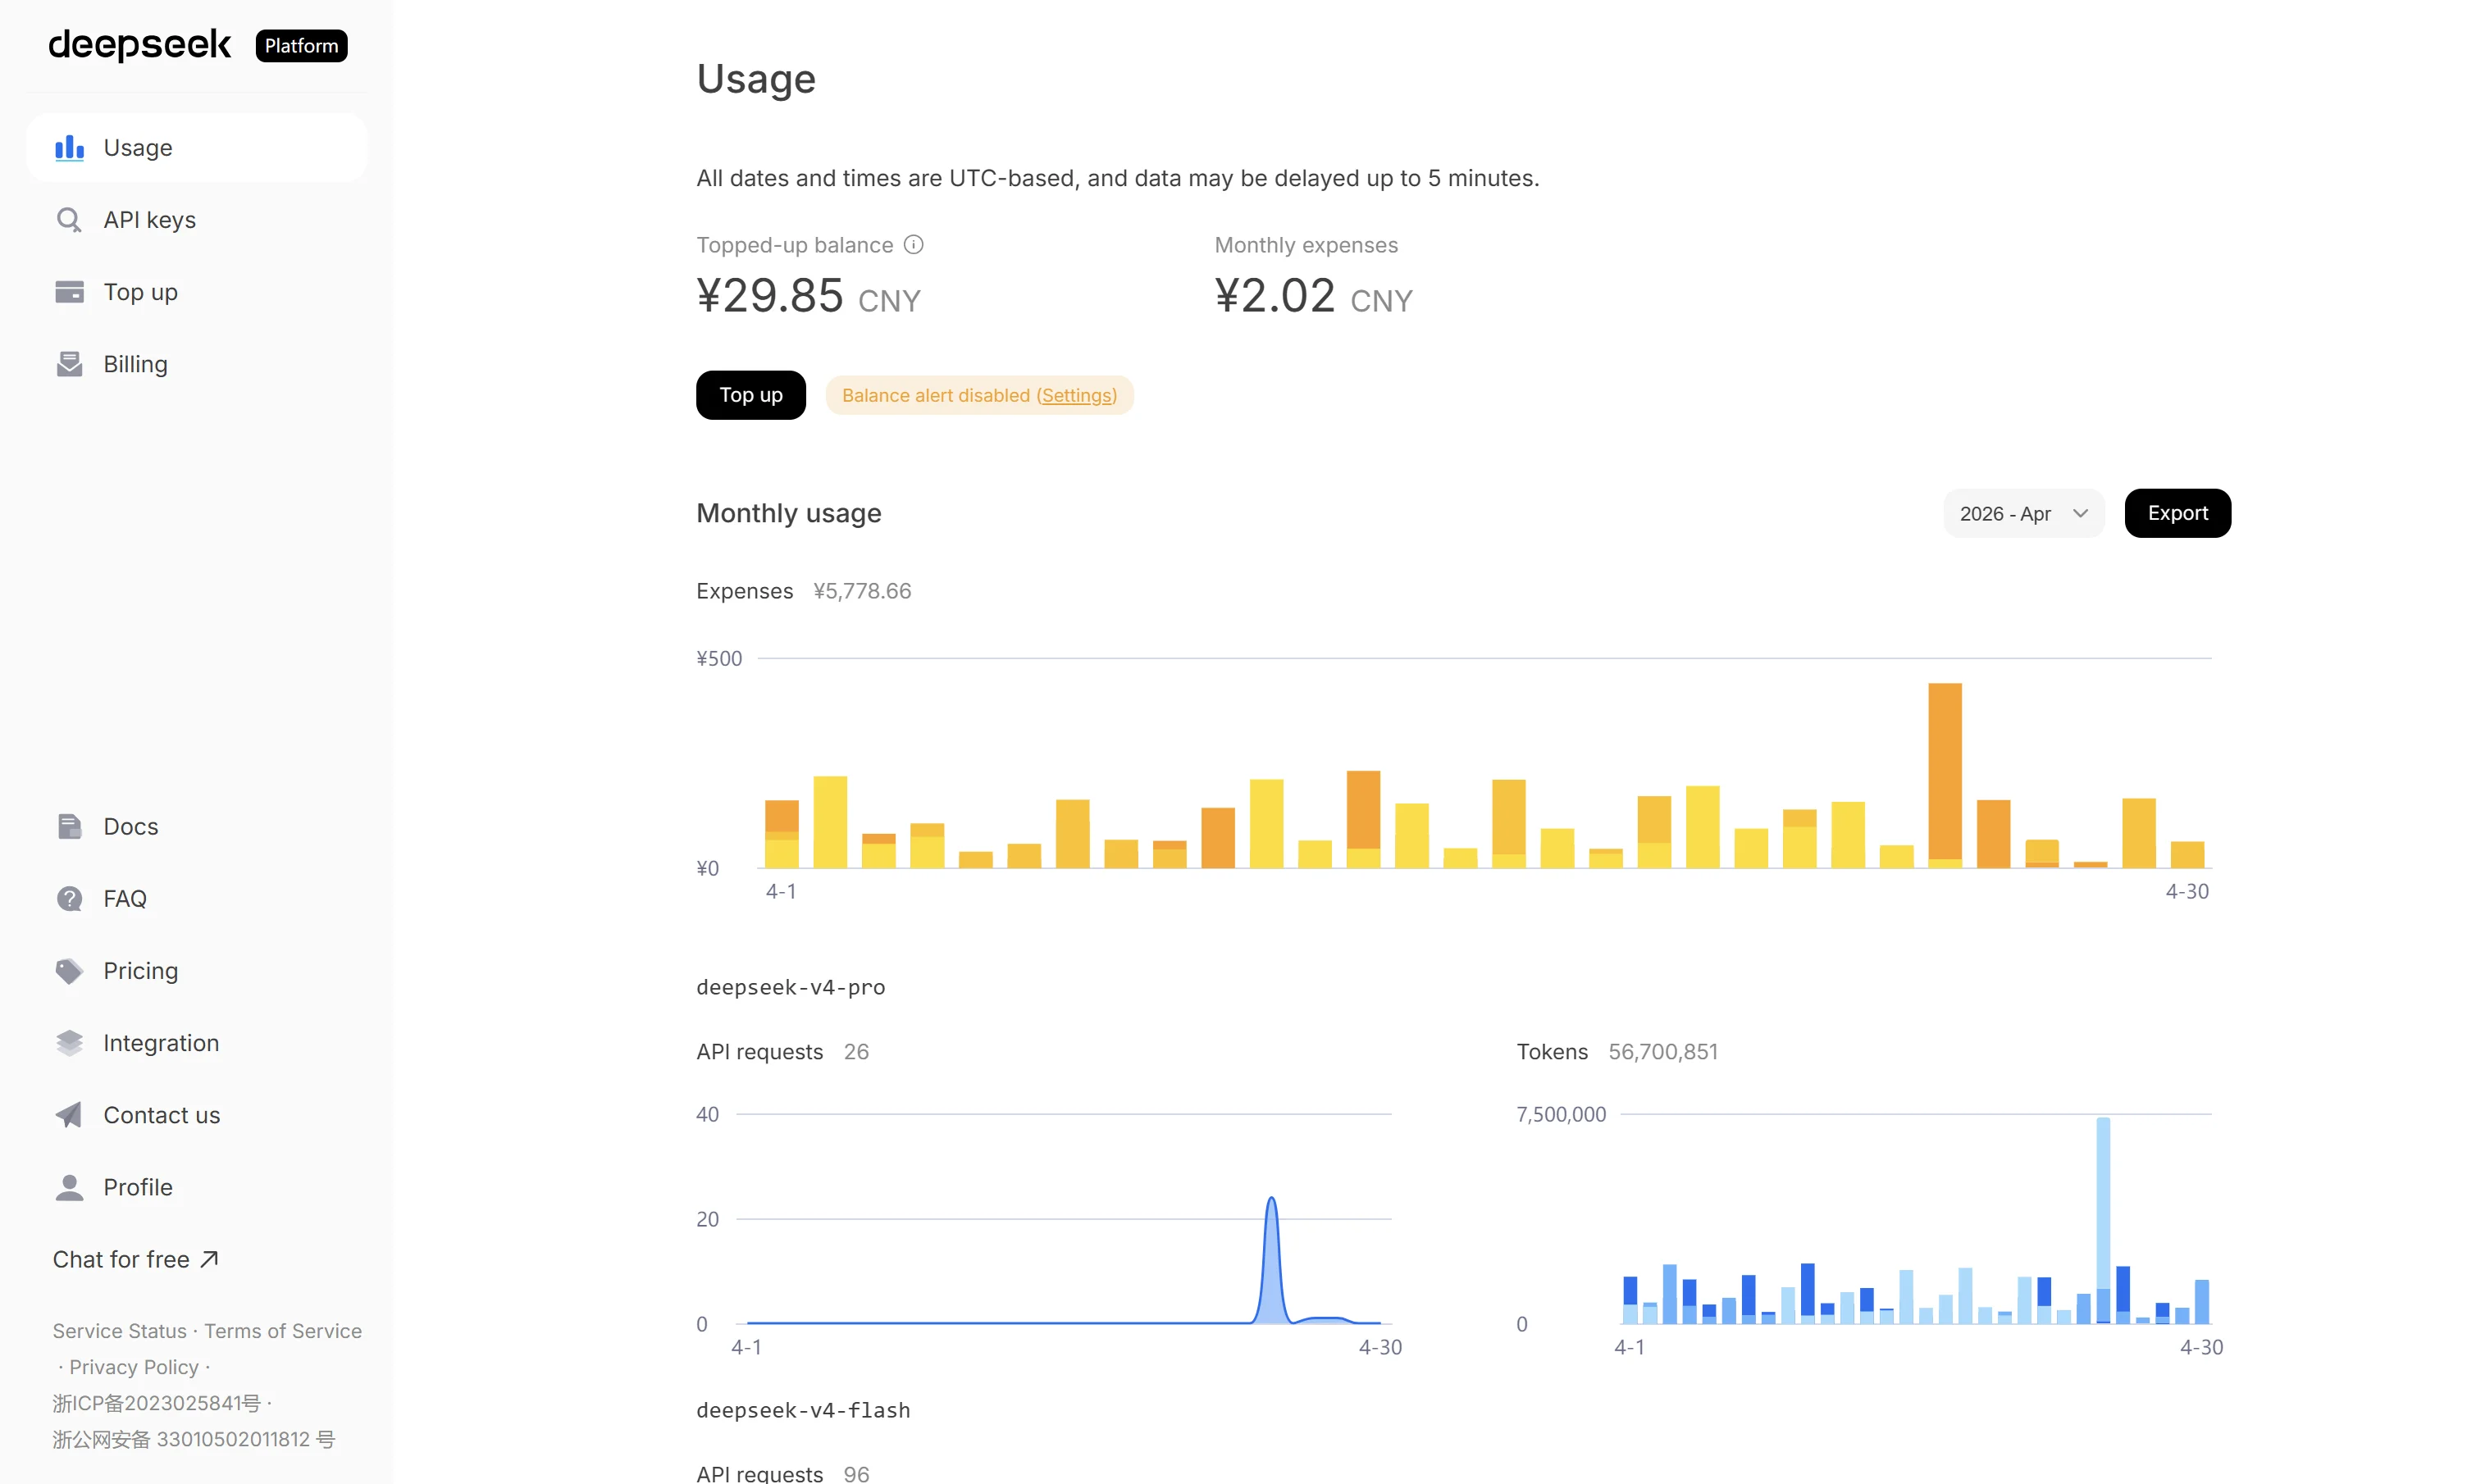Open the Chat for free link
This screenshot has height=1484, width=2467.
coord(135,1259)
